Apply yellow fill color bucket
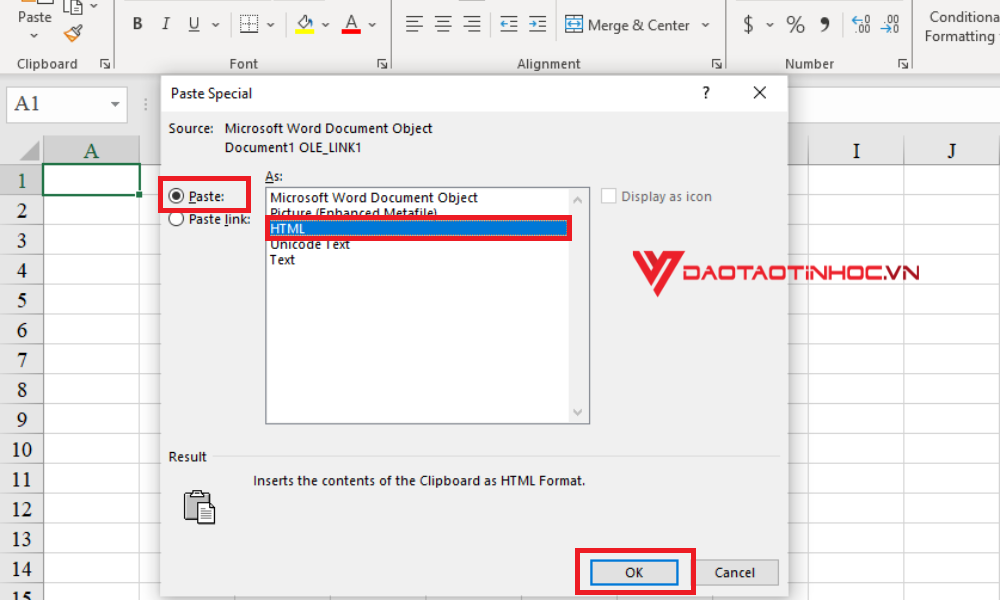This screenshot has height=600, width=1000. (x=305, y=24)
